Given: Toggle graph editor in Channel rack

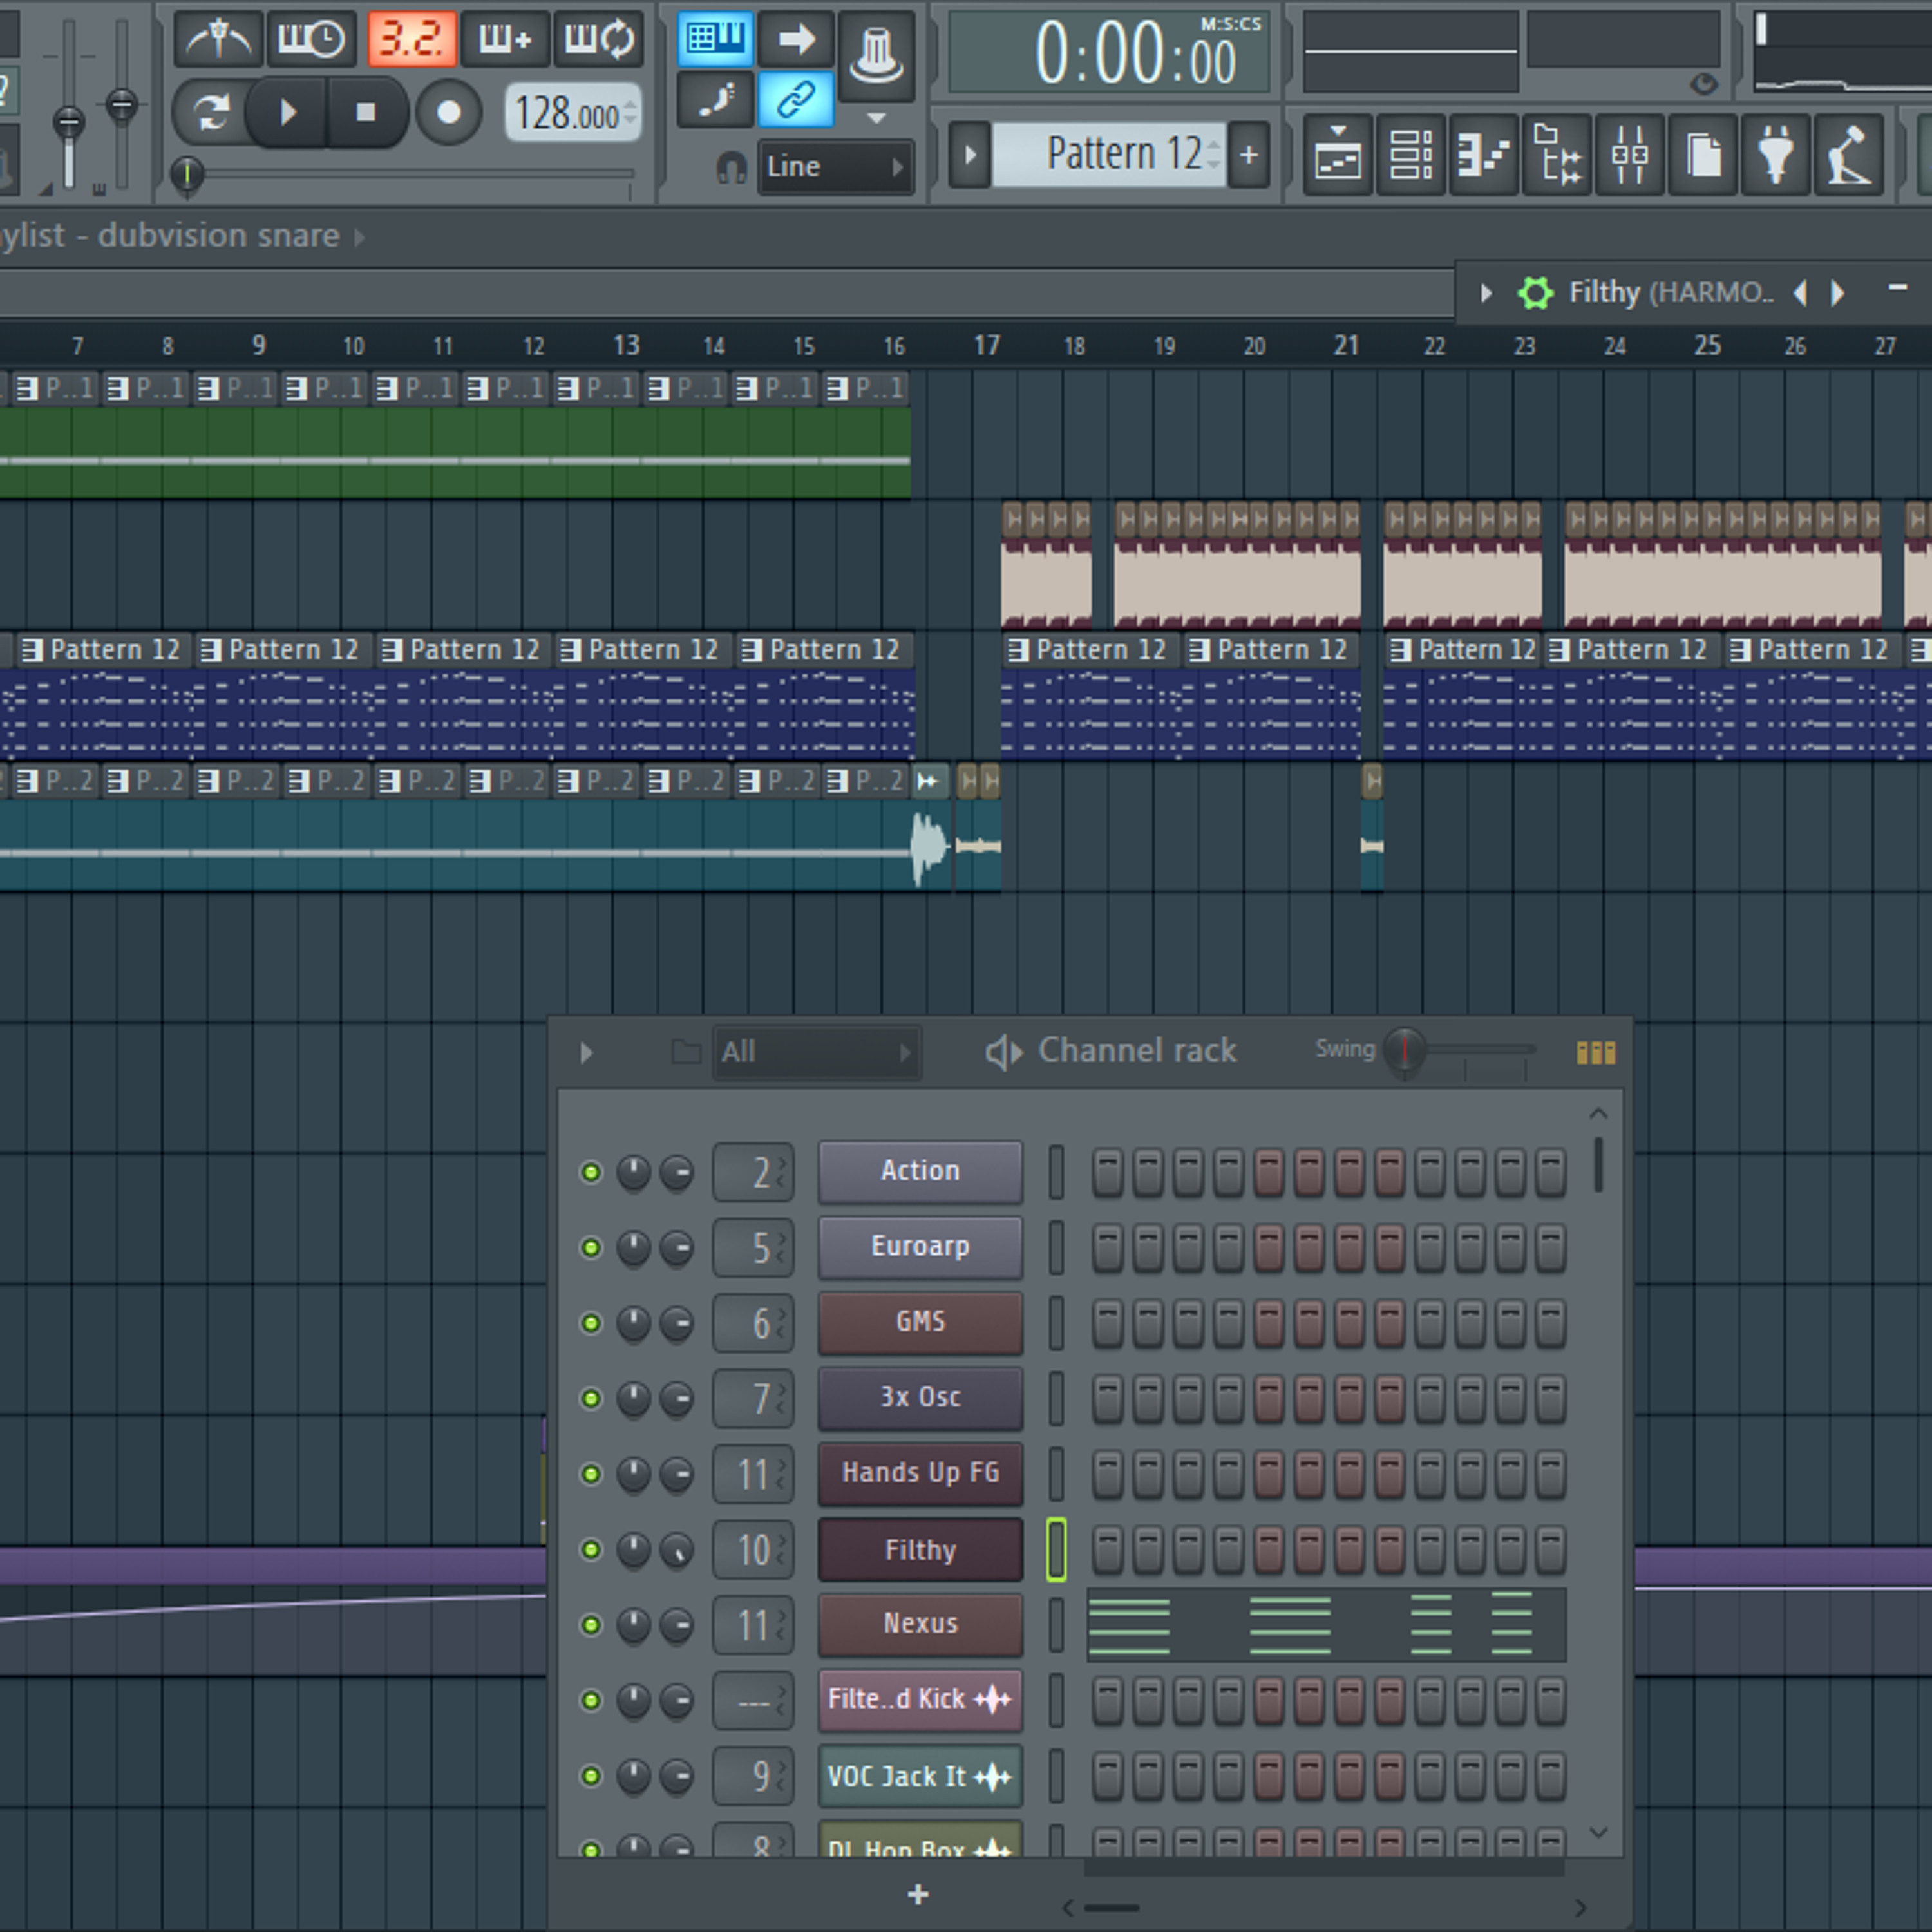Looking at the screenshot, I should tap(1596, 1052).
